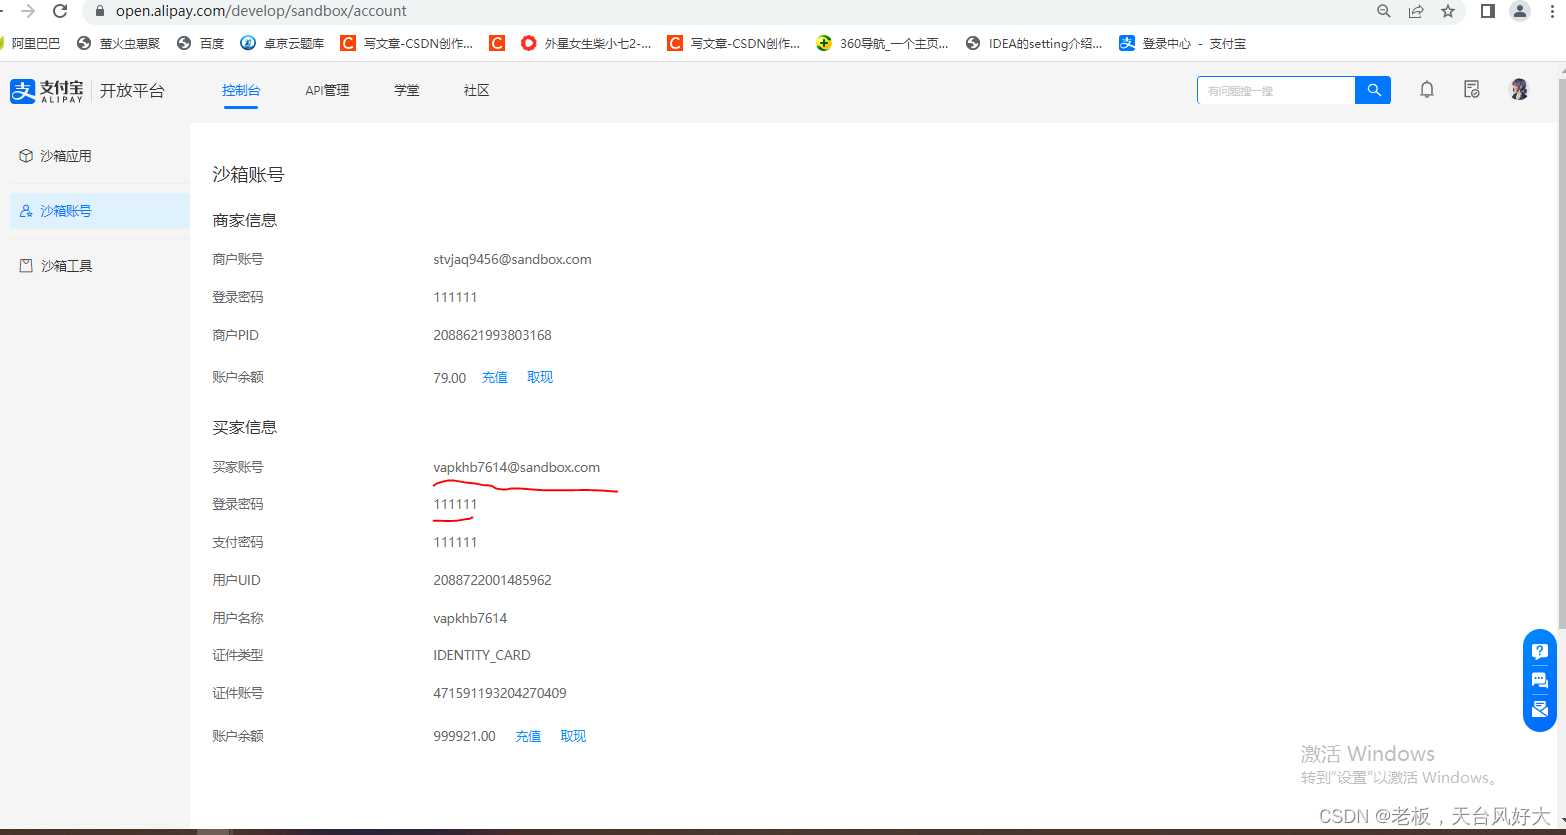Viewport: 1566px width, 835px height.
Task: Click IDENTITY_CARD value
Action: pos(482,655)
